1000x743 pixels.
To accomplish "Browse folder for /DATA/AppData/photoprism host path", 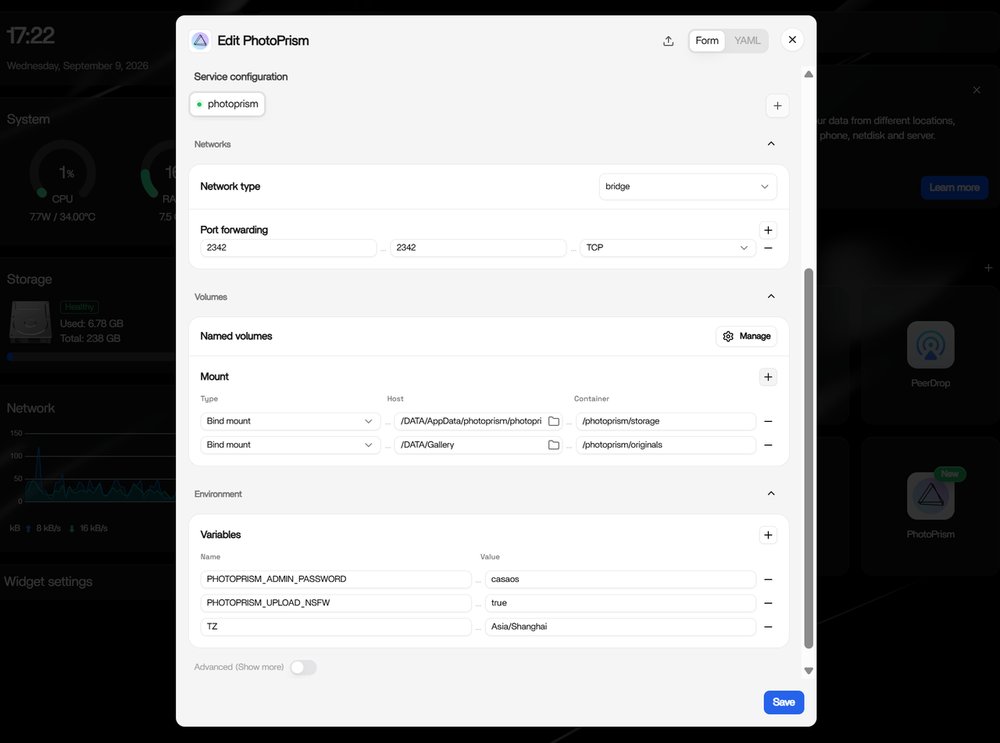I will point(554,421).
